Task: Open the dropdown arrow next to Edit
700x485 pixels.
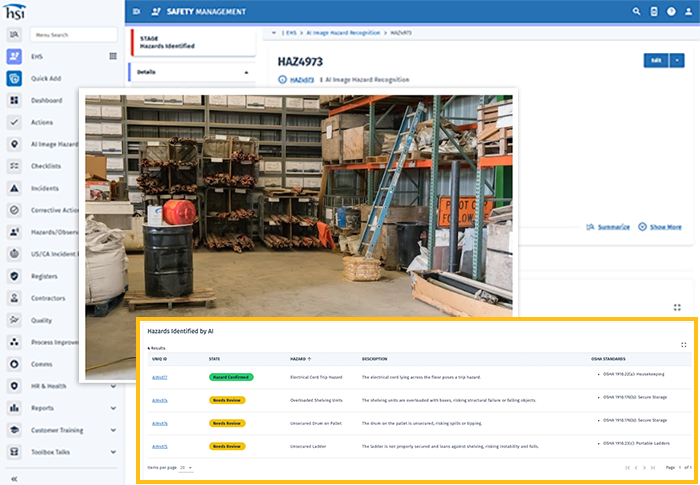Action: coord(677,60)
